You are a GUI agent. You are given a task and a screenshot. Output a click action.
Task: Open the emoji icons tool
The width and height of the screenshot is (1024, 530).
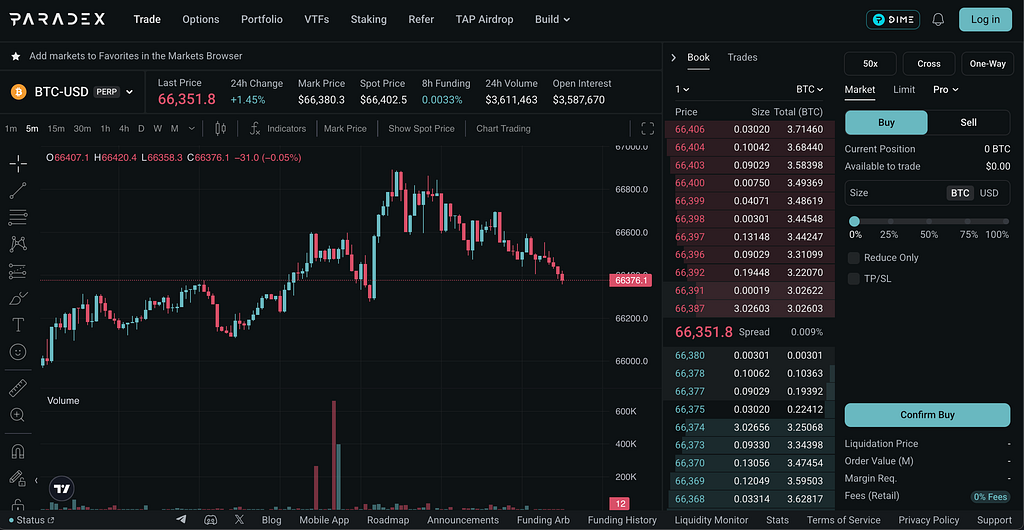click(18, 352)
